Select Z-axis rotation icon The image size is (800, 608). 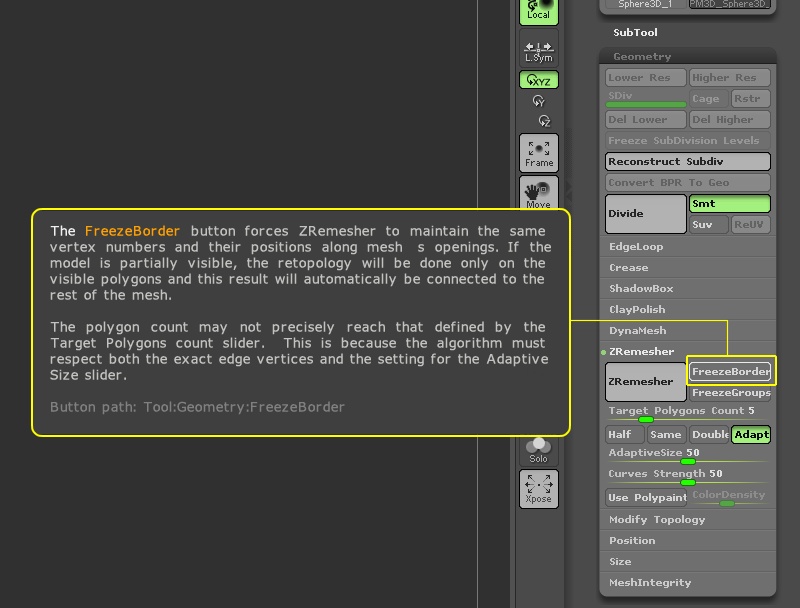544,121
